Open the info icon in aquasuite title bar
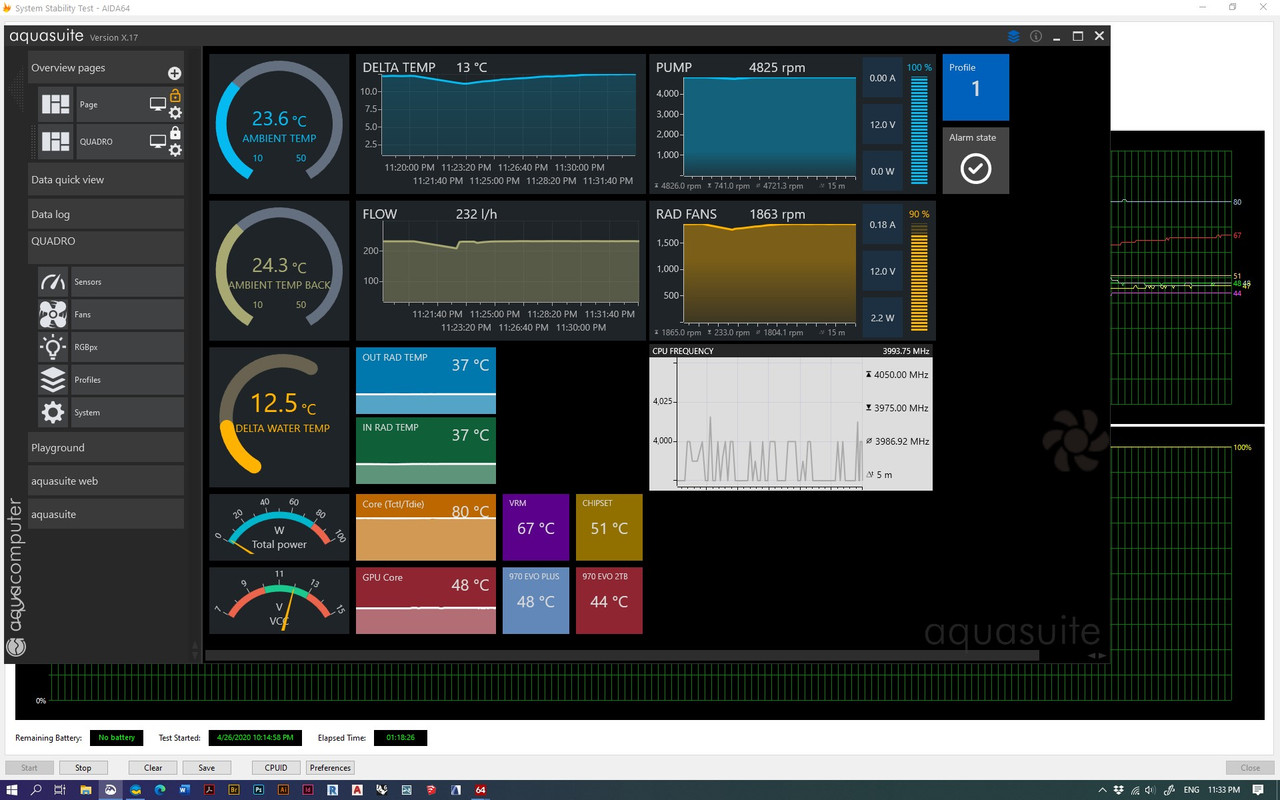1280x800 pixels. coord(1036,36)
